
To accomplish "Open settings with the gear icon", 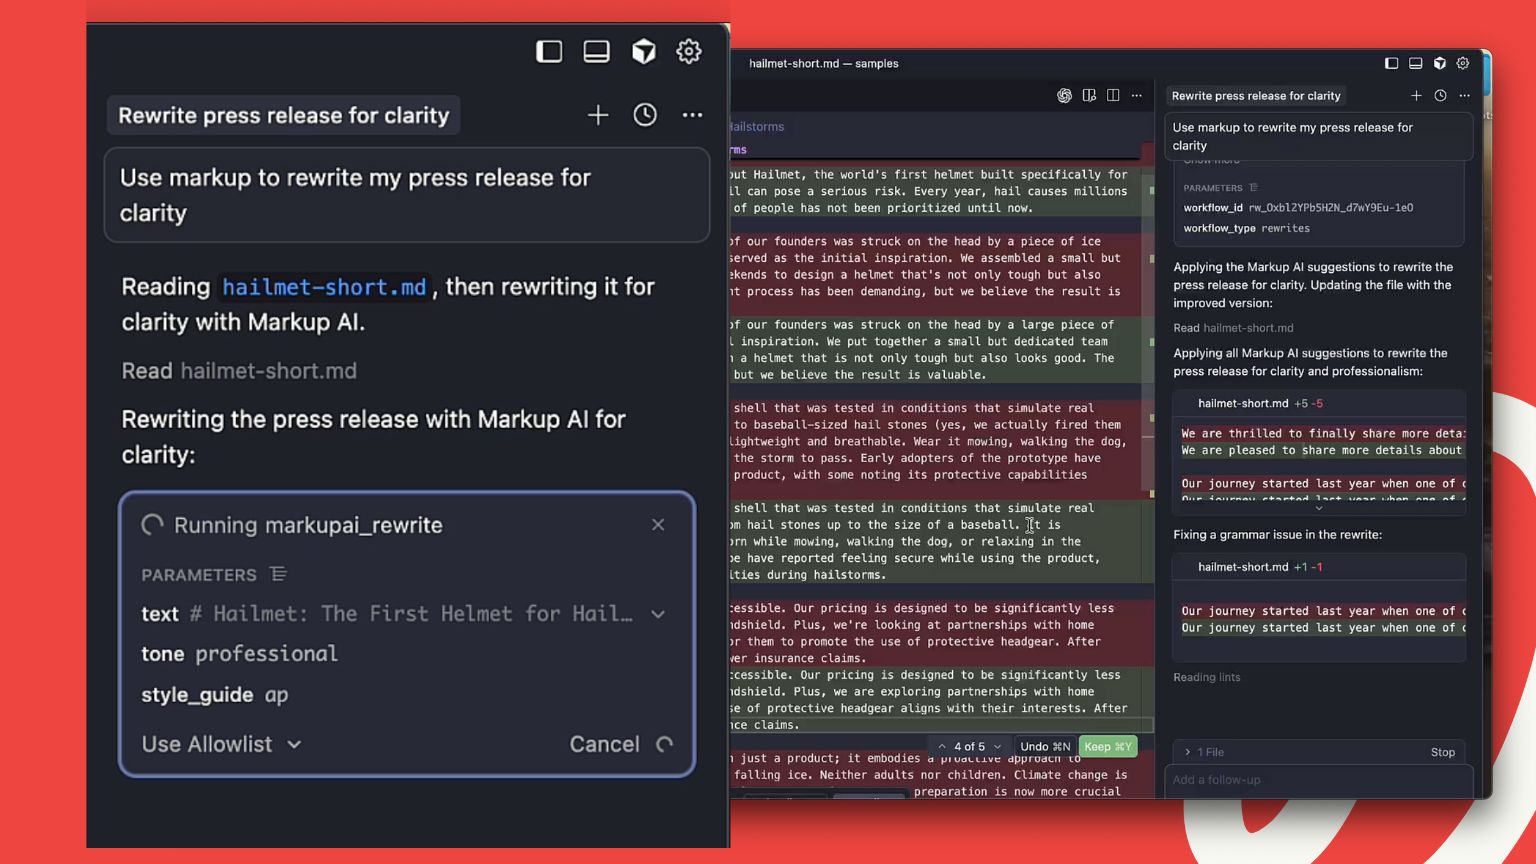I will [689, 51].
